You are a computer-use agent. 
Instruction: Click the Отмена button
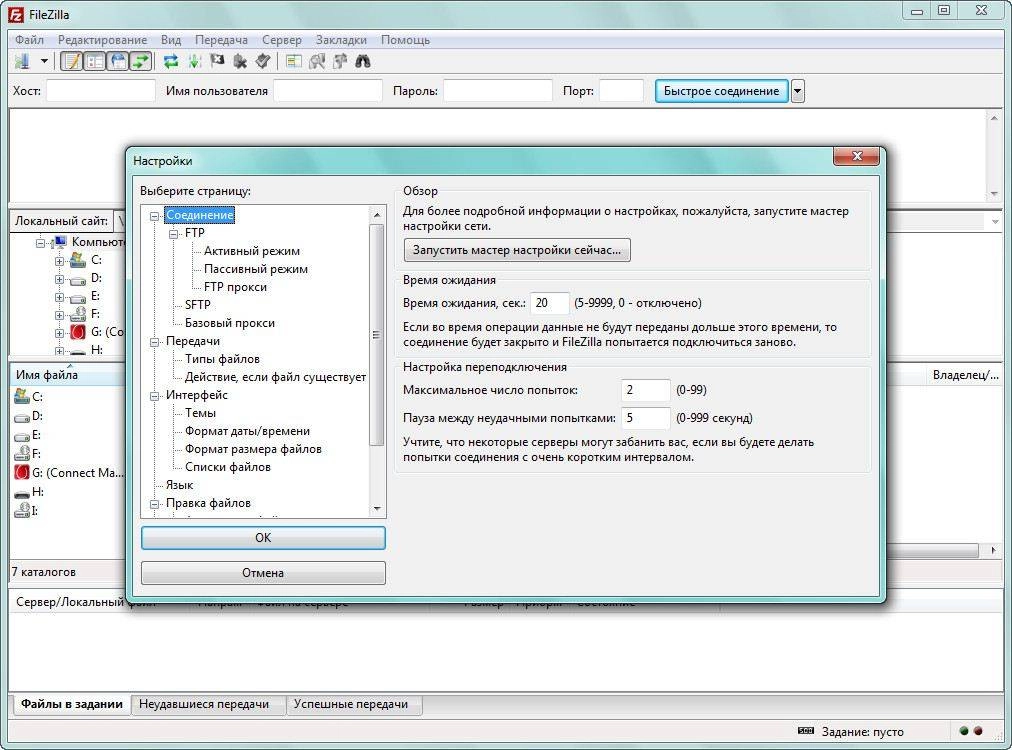[x=263, y=573]
